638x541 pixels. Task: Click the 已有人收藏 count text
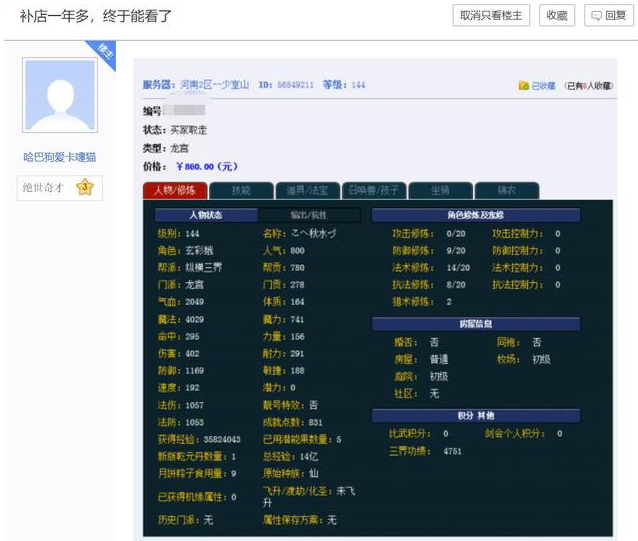589,85
